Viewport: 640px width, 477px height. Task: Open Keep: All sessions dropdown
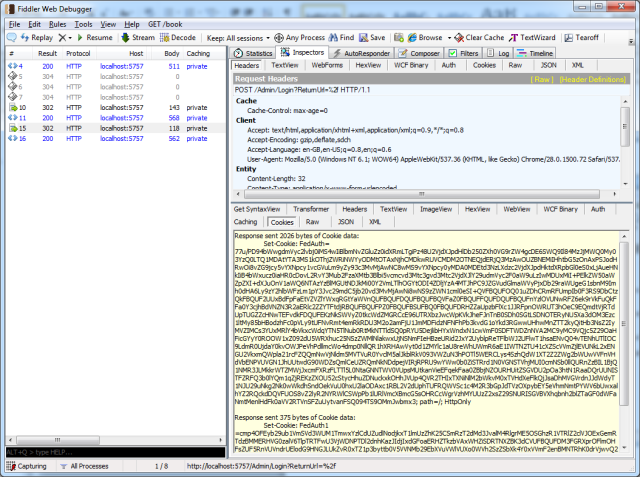238,38
